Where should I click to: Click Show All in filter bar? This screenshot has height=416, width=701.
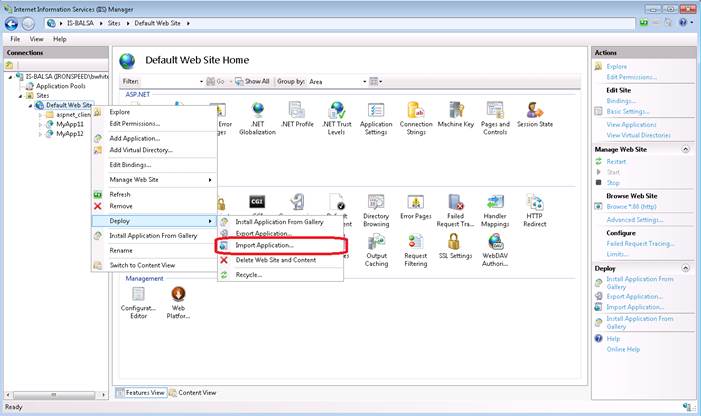point(252,82)
